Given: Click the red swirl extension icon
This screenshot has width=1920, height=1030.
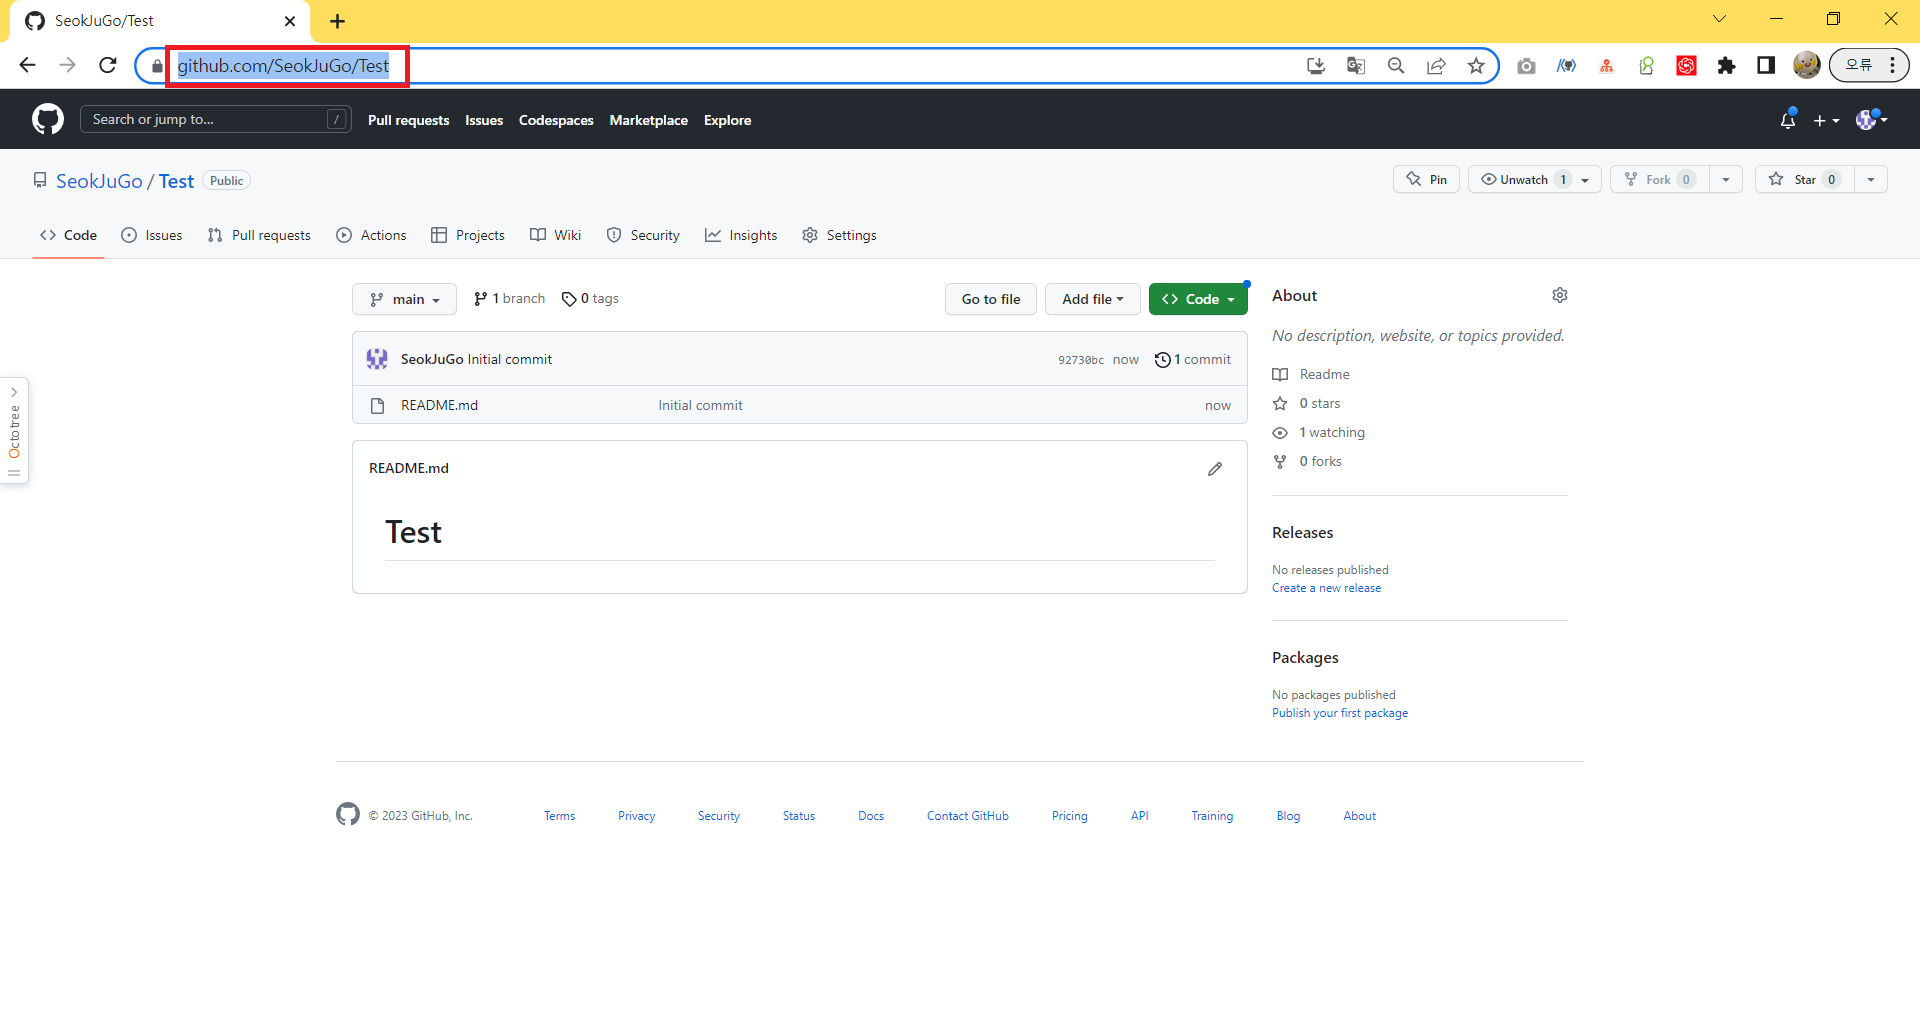Looking at the screenshot, I should tap(1686, 66).
